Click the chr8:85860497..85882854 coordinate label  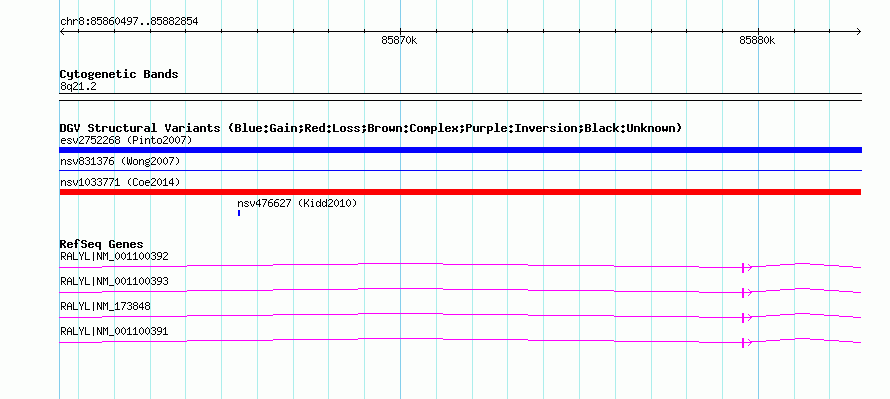coord(129,22)
